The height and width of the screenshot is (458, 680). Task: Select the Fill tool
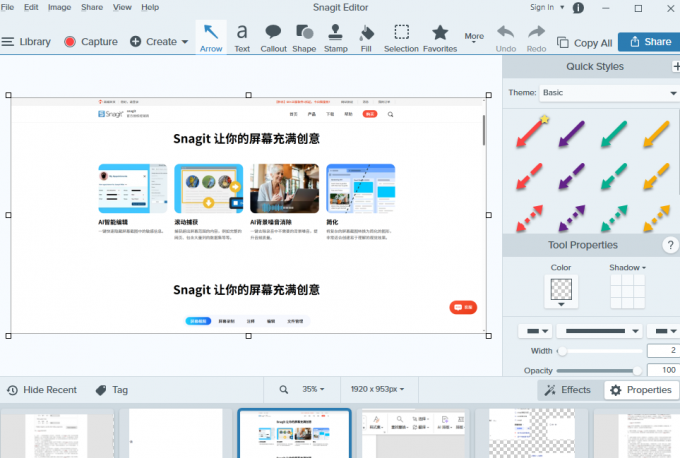(x=366, y=38)
